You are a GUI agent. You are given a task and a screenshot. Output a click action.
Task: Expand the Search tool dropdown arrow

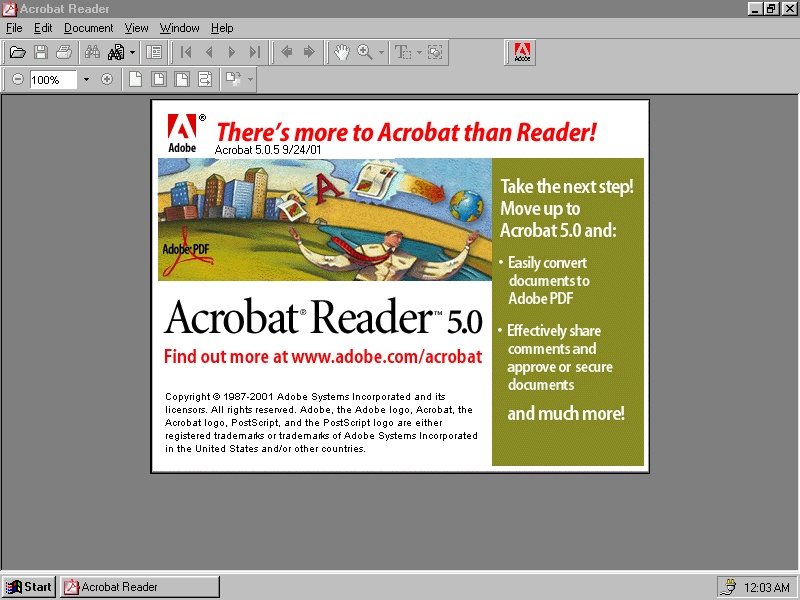132,52
